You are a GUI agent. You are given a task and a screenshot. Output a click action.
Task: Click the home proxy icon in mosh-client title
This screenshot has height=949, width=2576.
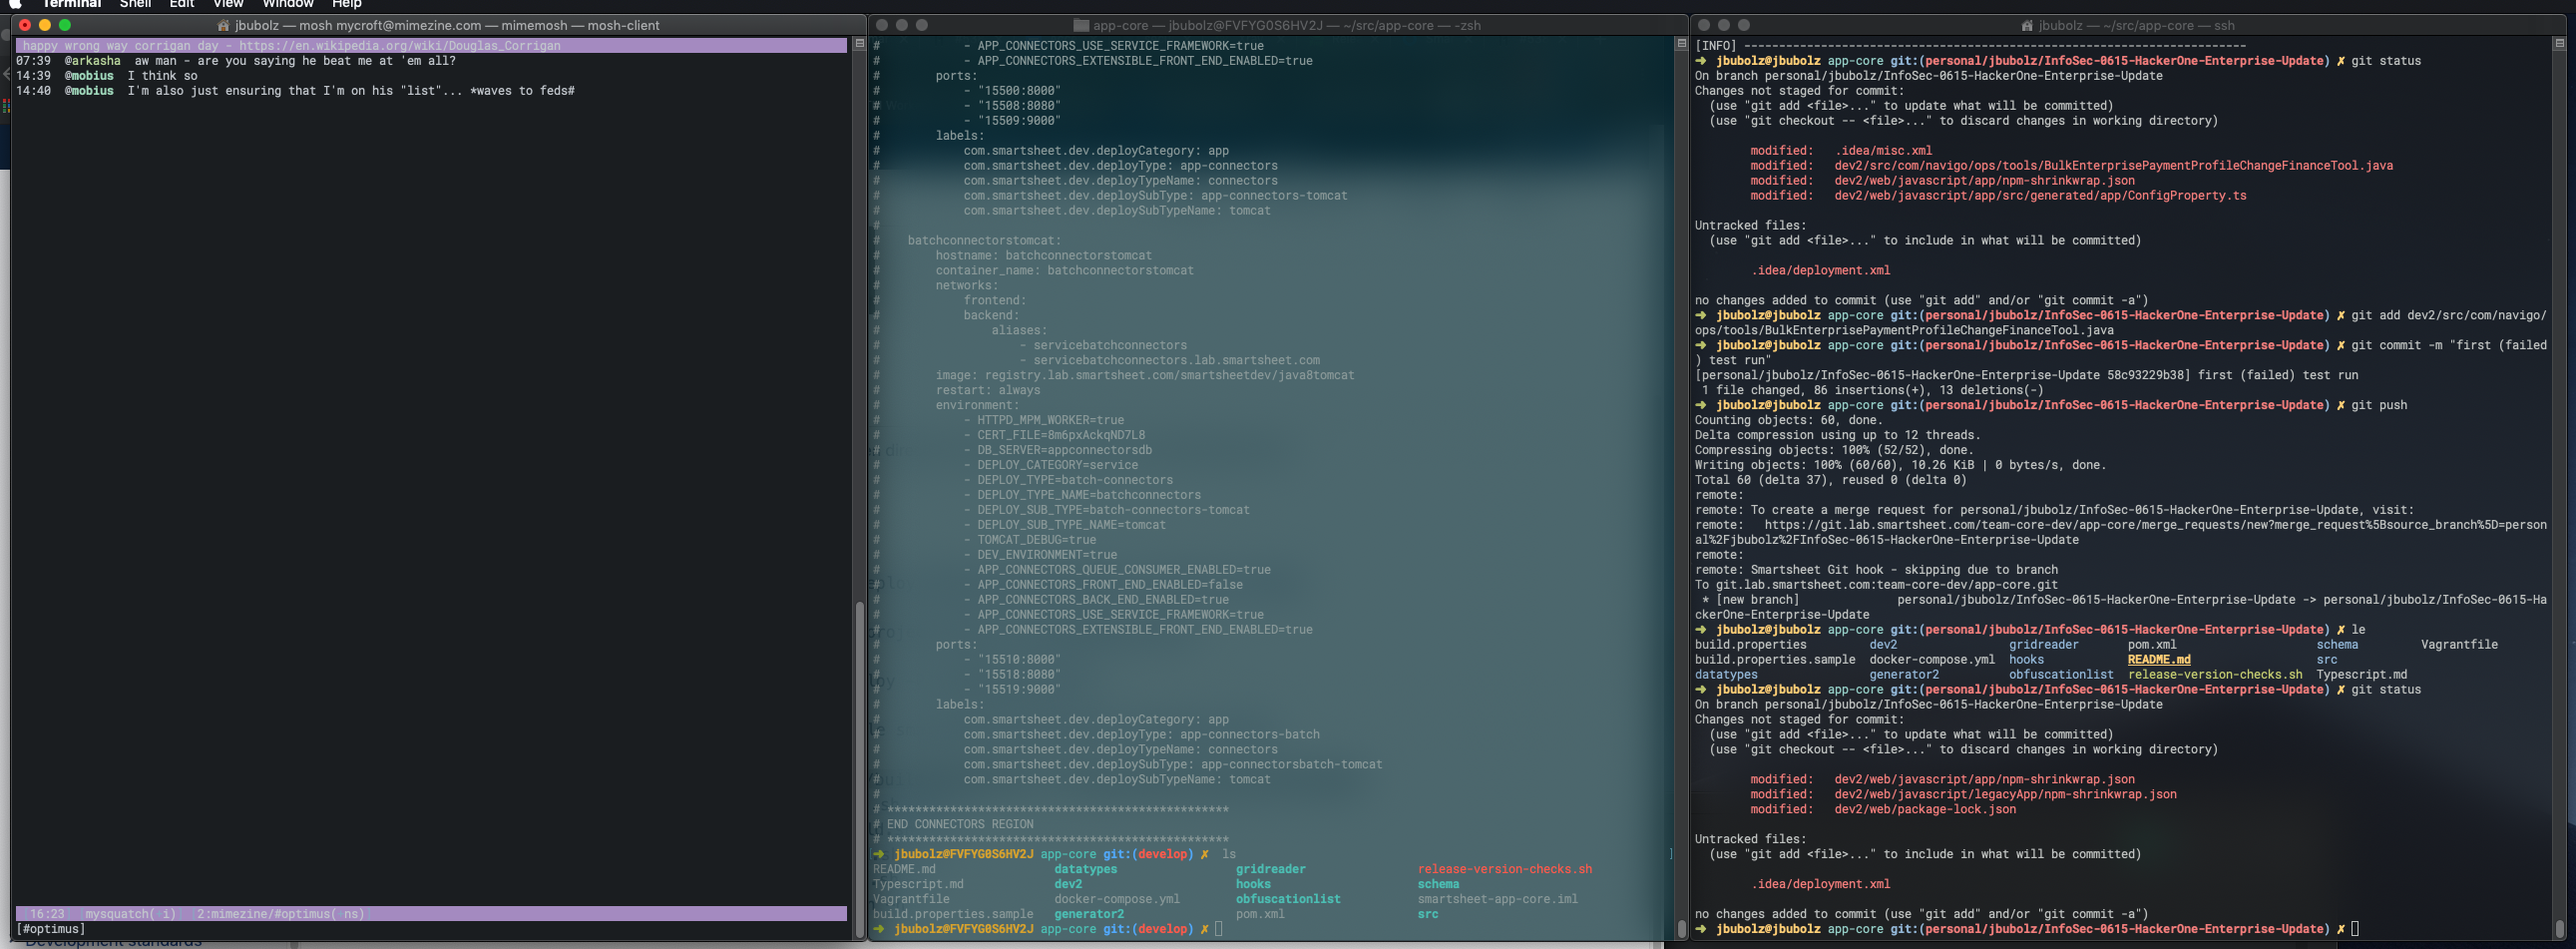click(223, 25)
